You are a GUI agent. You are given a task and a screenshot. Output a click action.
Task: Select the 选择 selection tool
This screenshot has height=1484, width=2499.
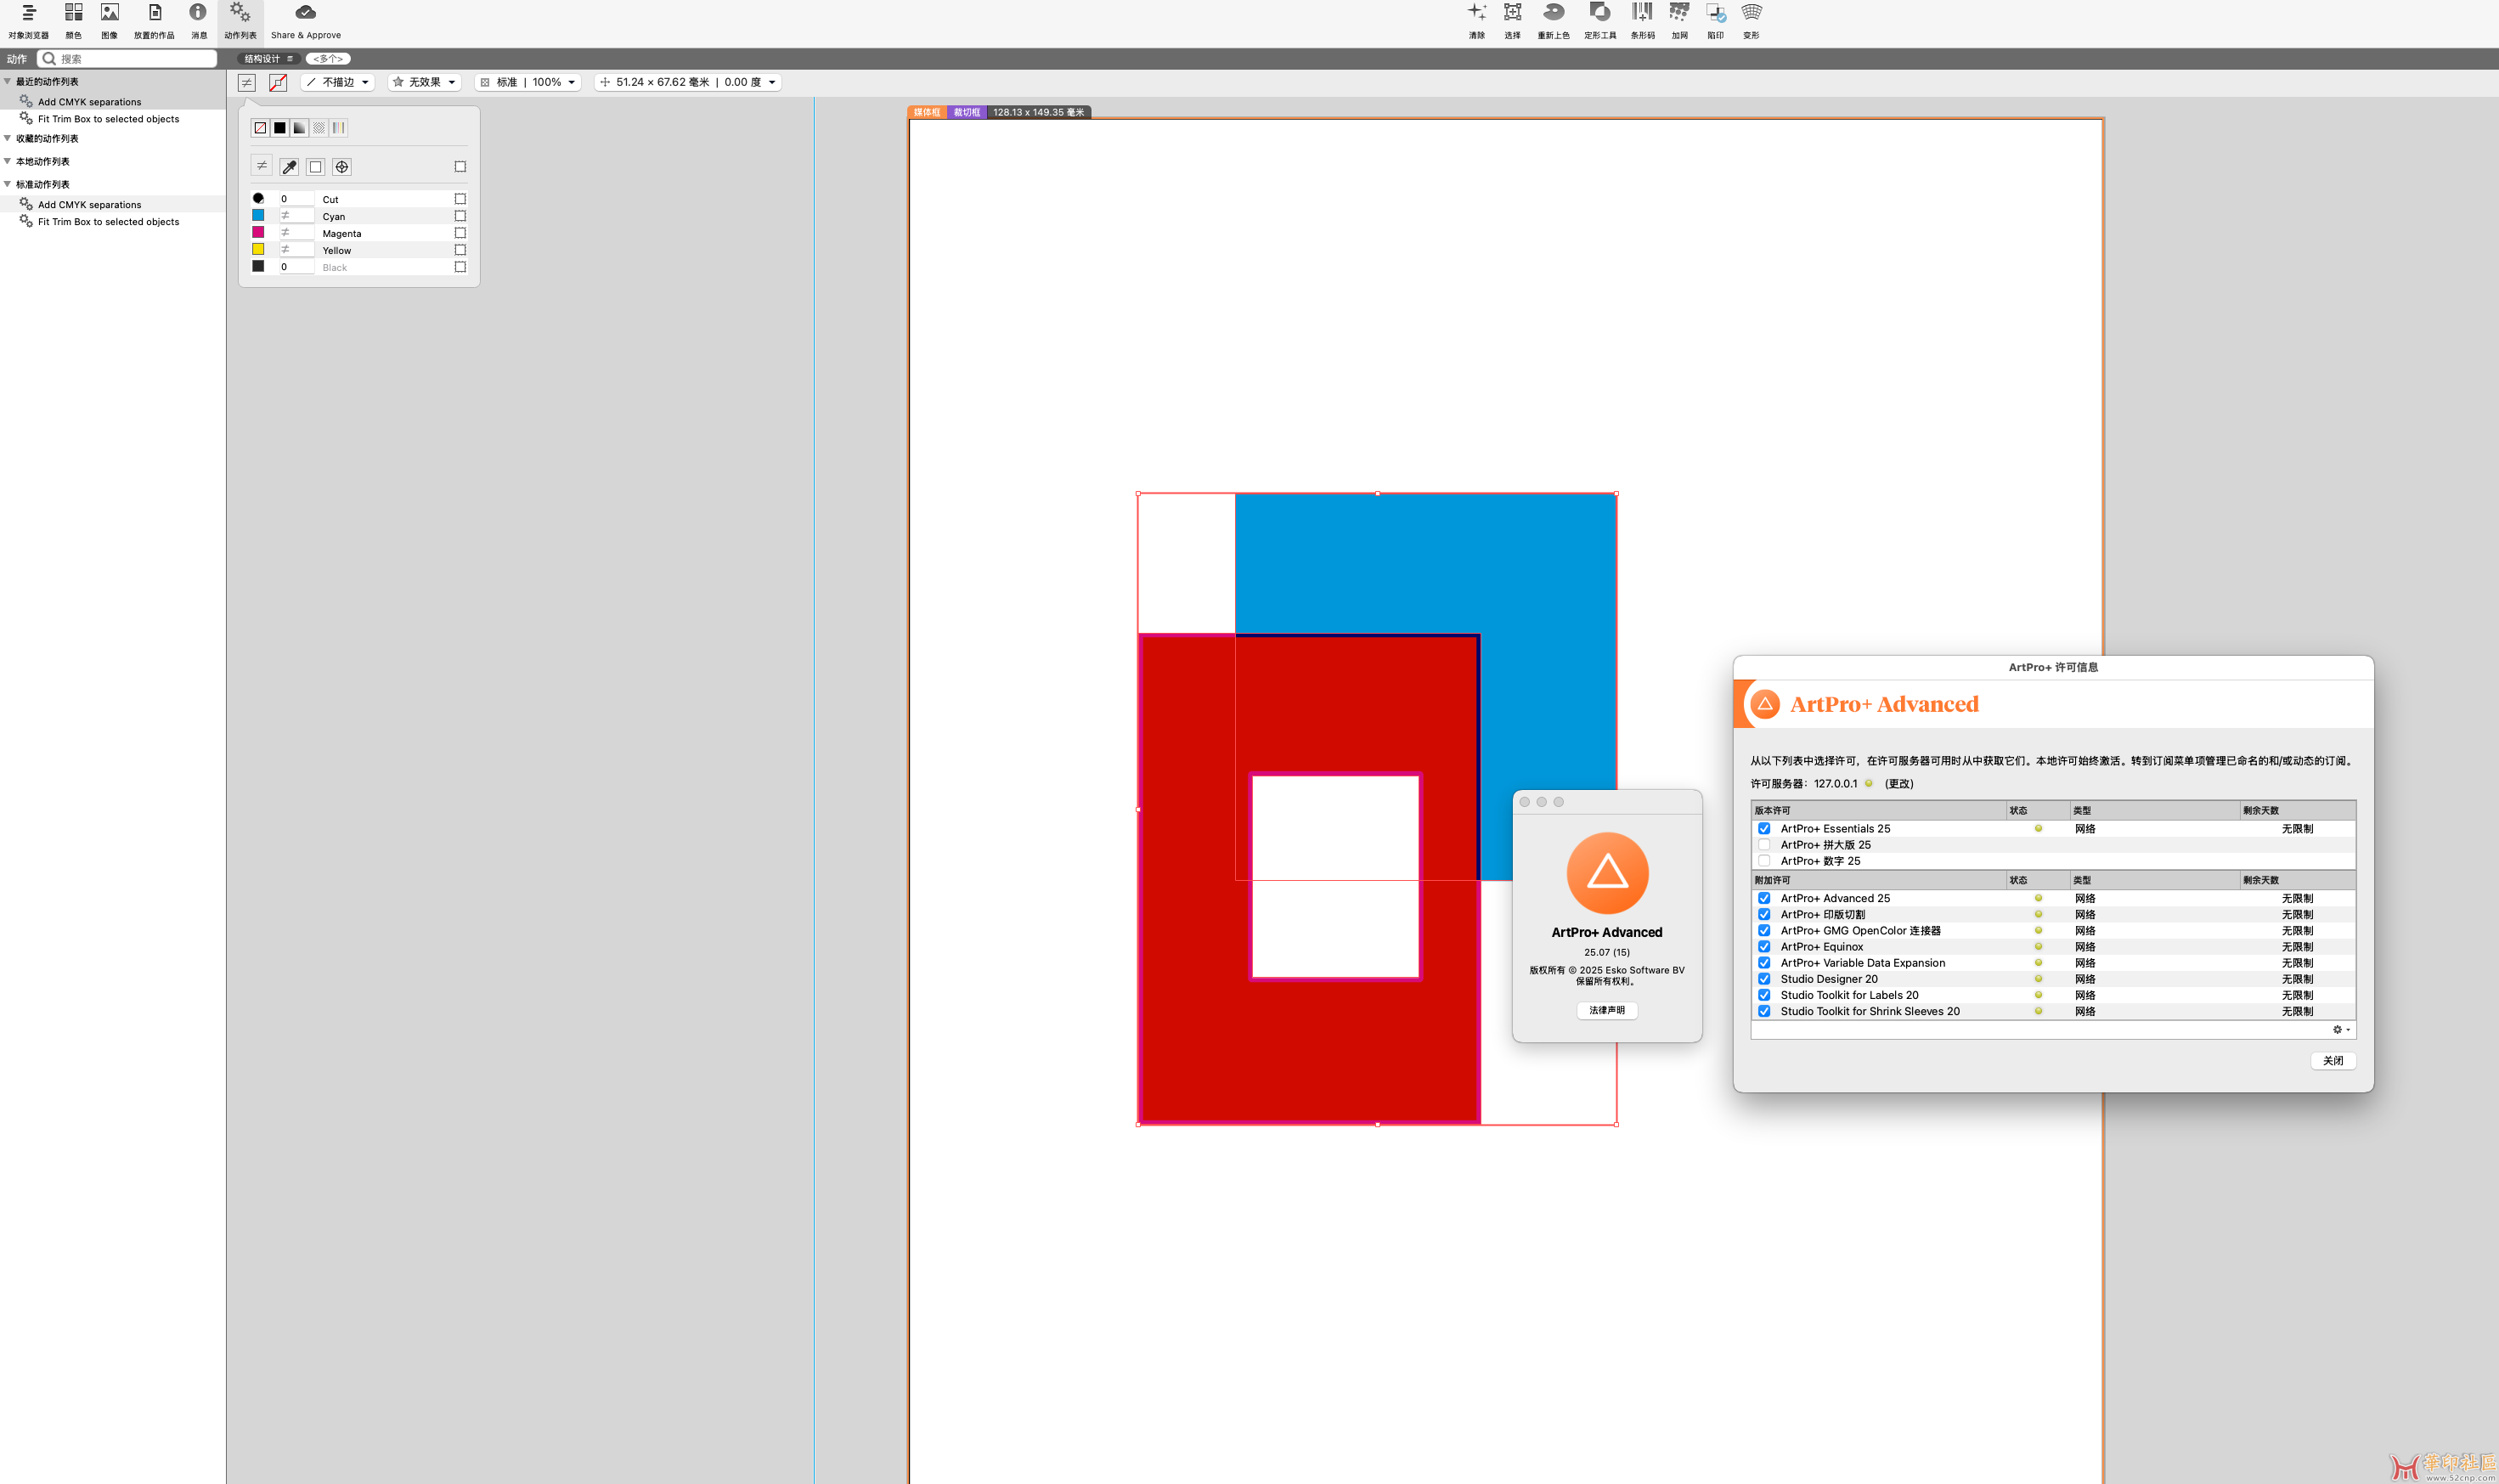[x=1512, y=21]
